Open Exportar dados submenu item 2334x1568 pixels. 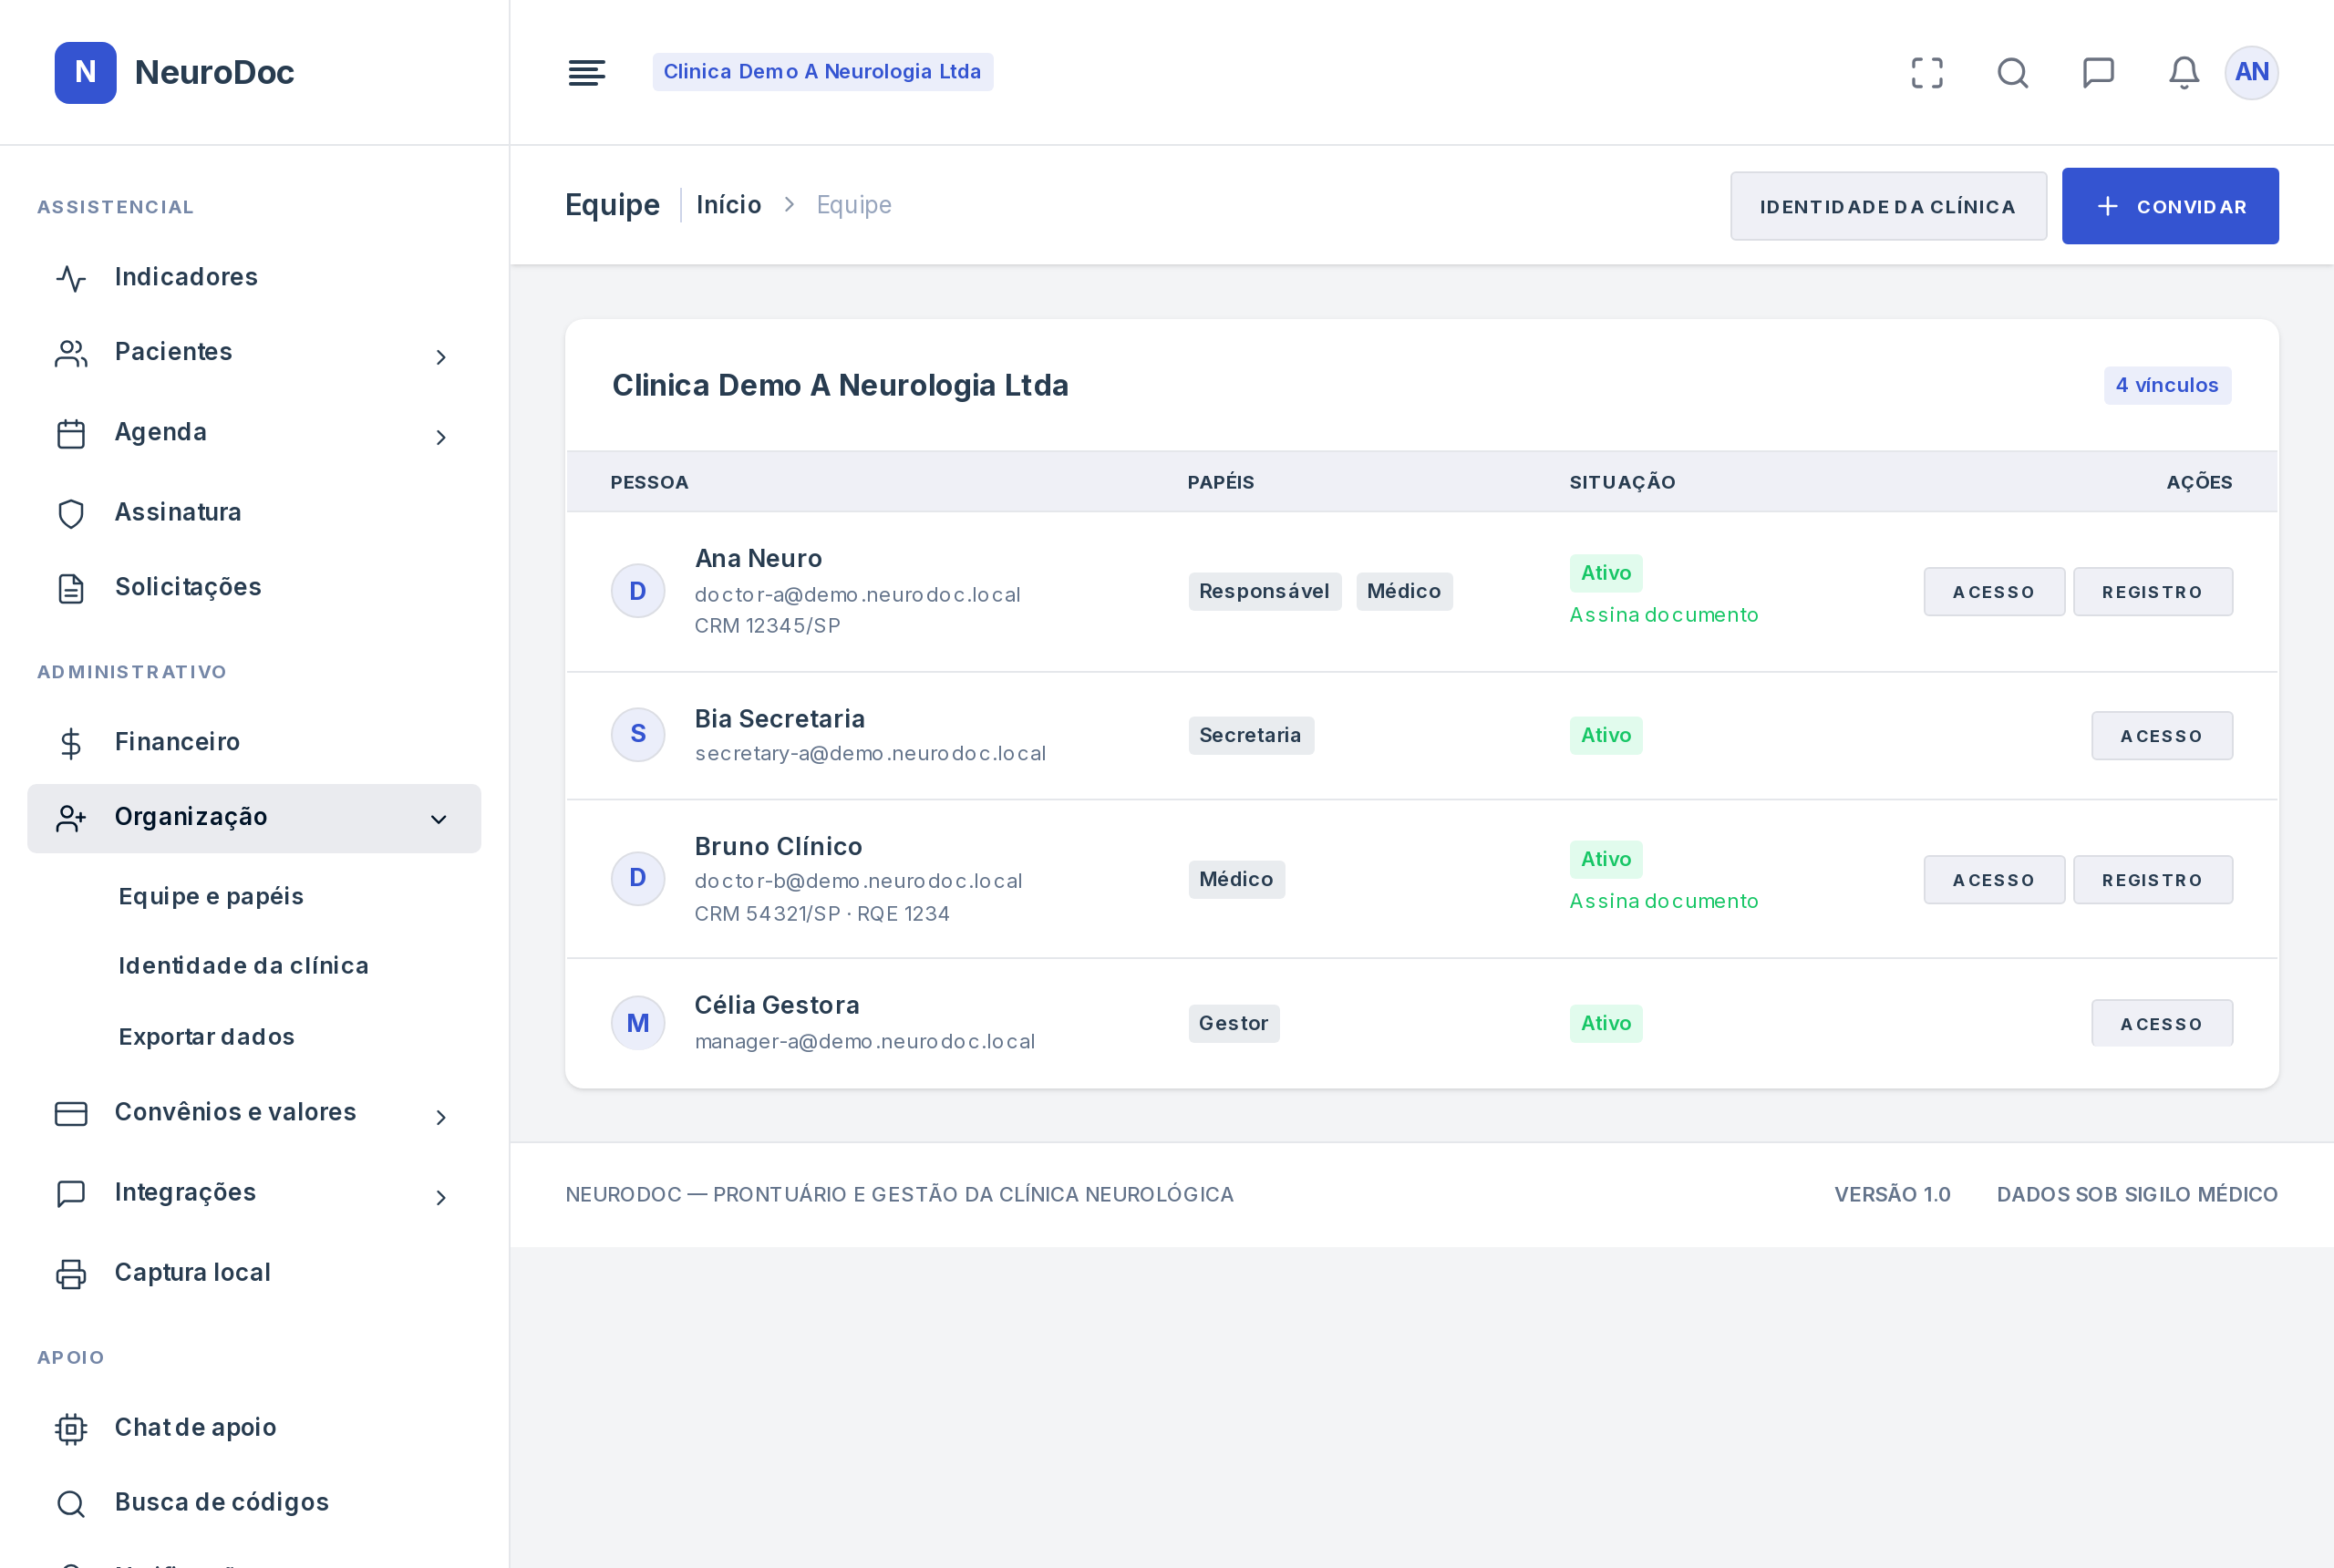(x=207, y=1036)
